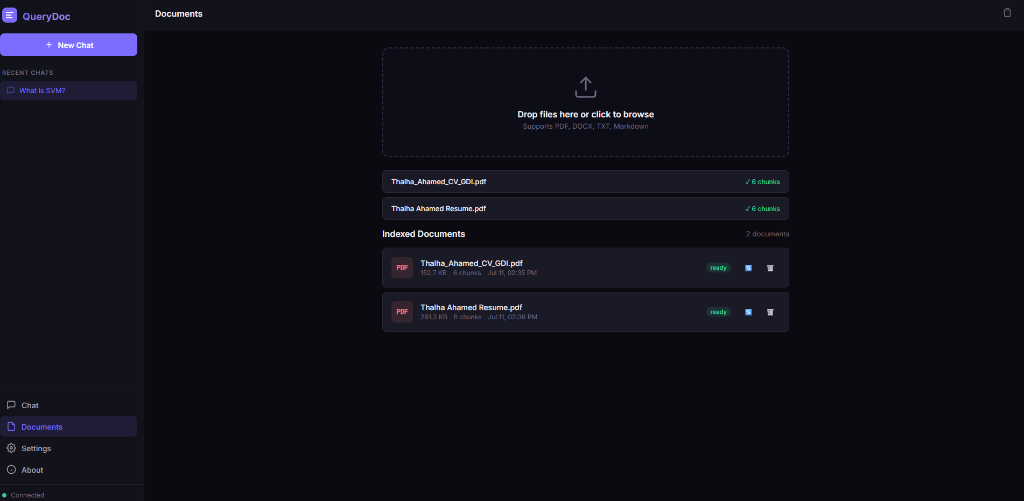Delete Thalha_Ahamed_CV_GDI.pdf using its trash icon
Viewport: 1024px width, 501px height.
770,268
